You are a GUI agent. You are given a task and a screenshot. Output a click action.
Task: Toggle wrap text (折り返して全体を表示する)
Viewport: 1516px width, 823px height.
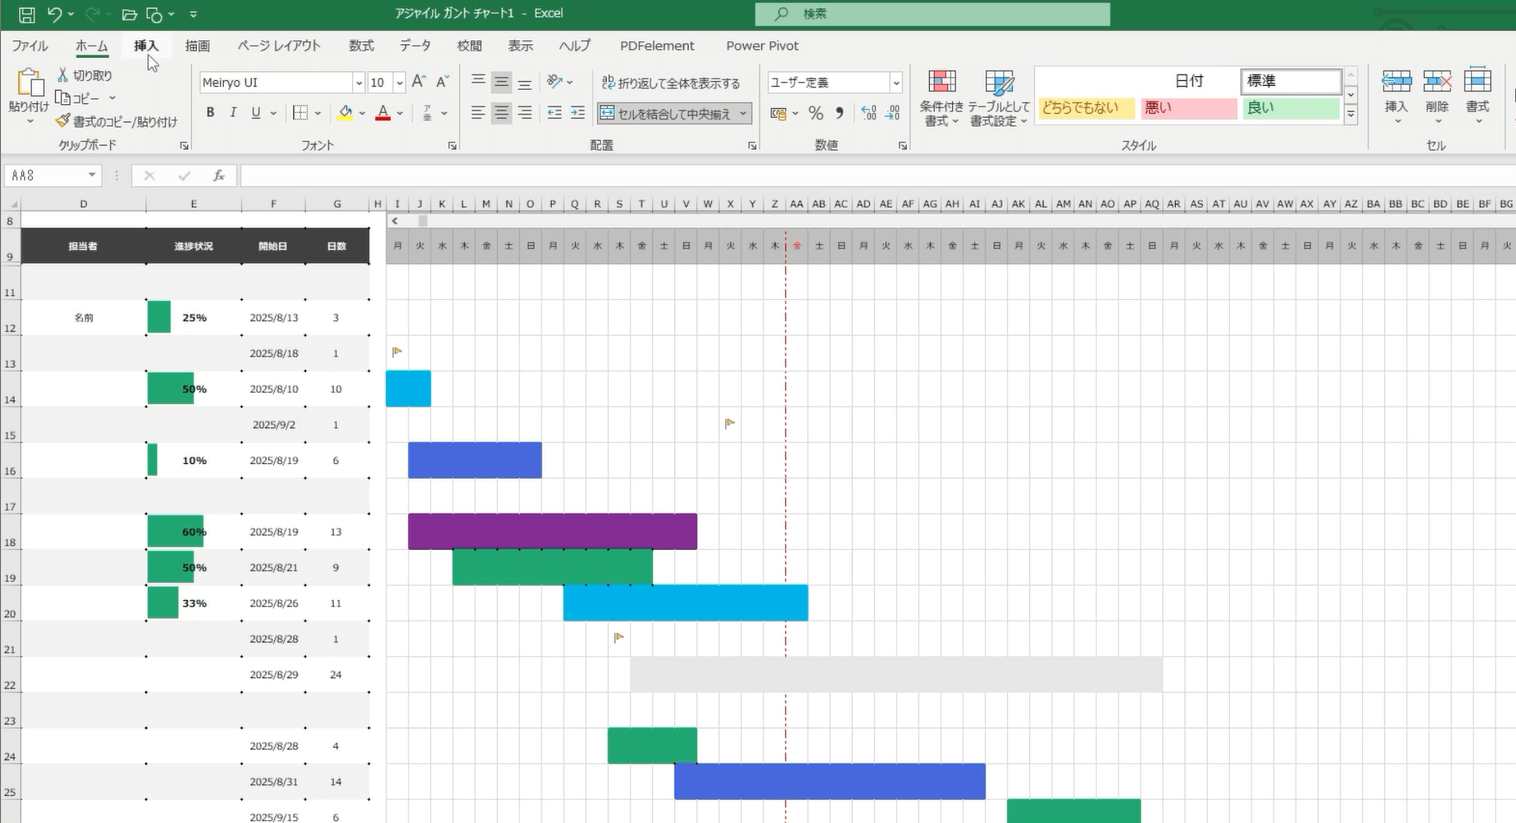(671, 83)
